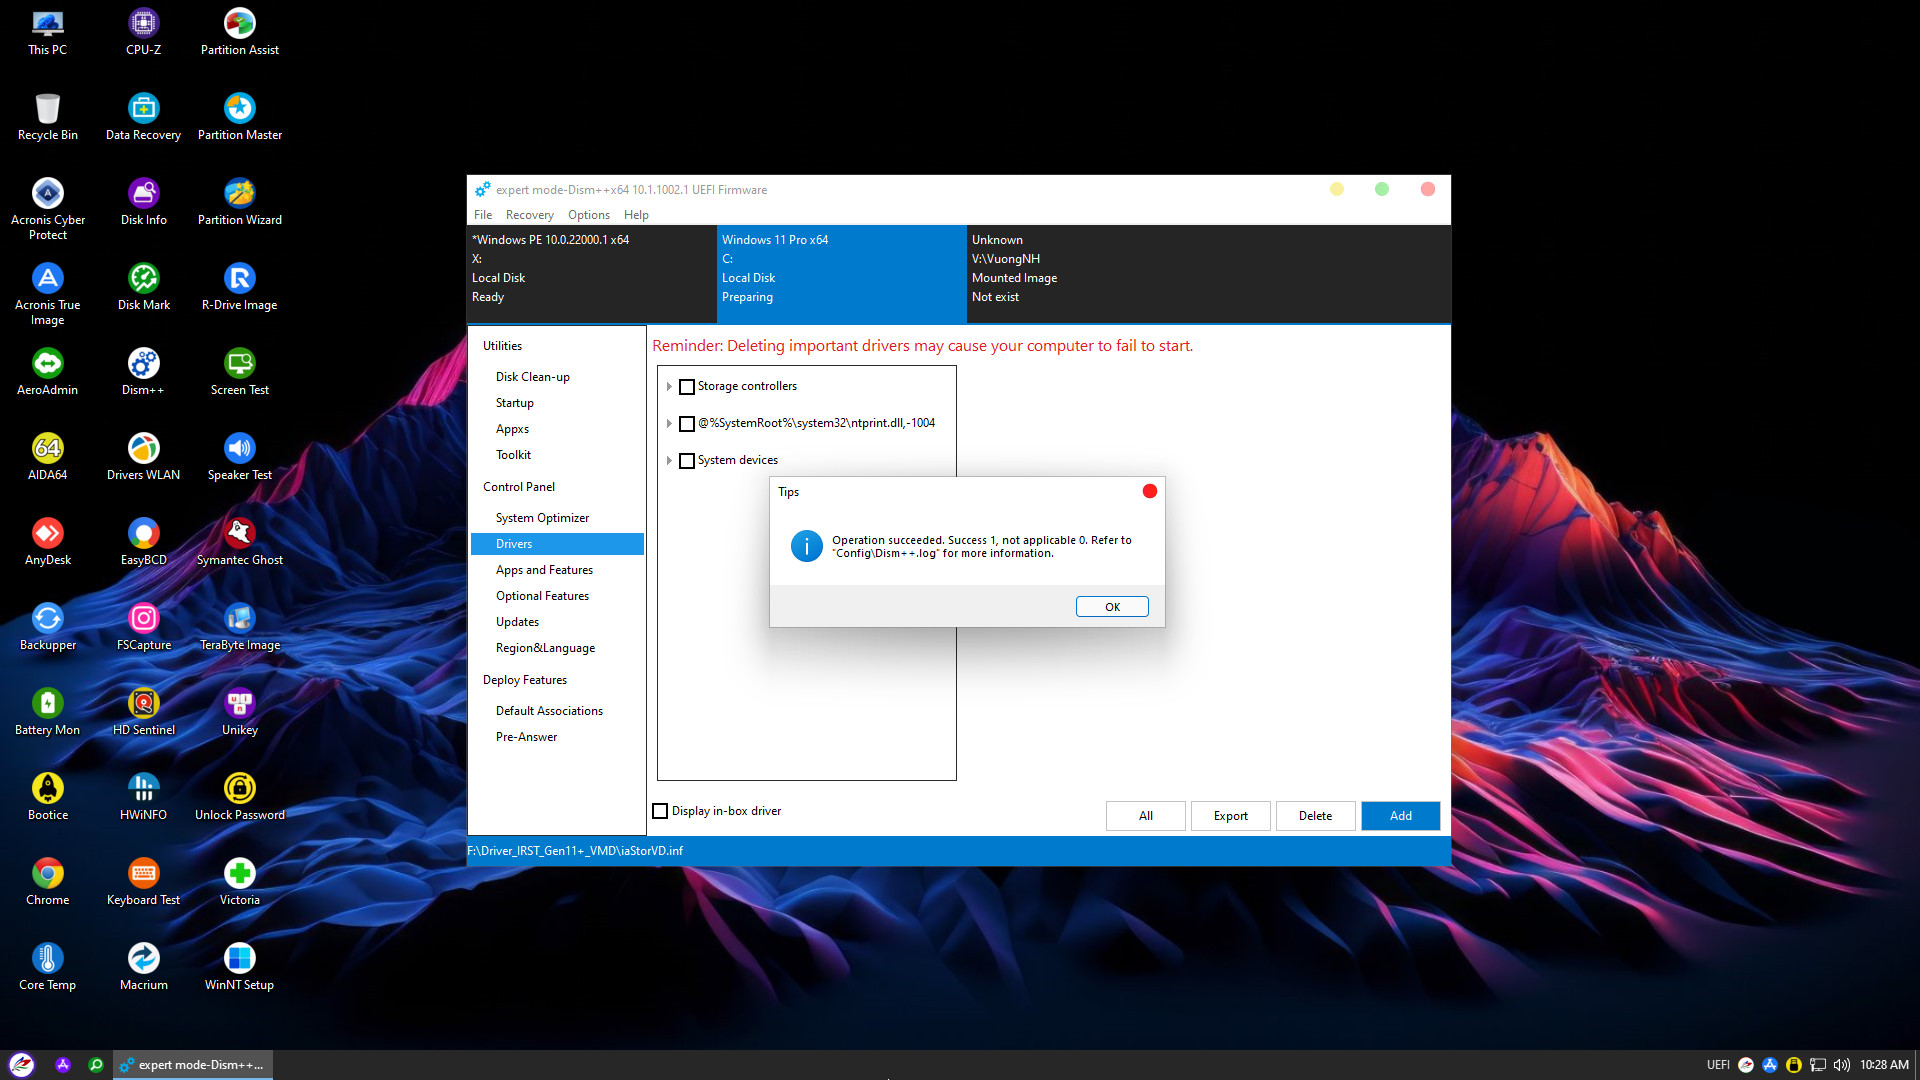The image size is (1920, 1080).
Task: Click OK in the Tips dialog
Action: [x=1111, y=607]
